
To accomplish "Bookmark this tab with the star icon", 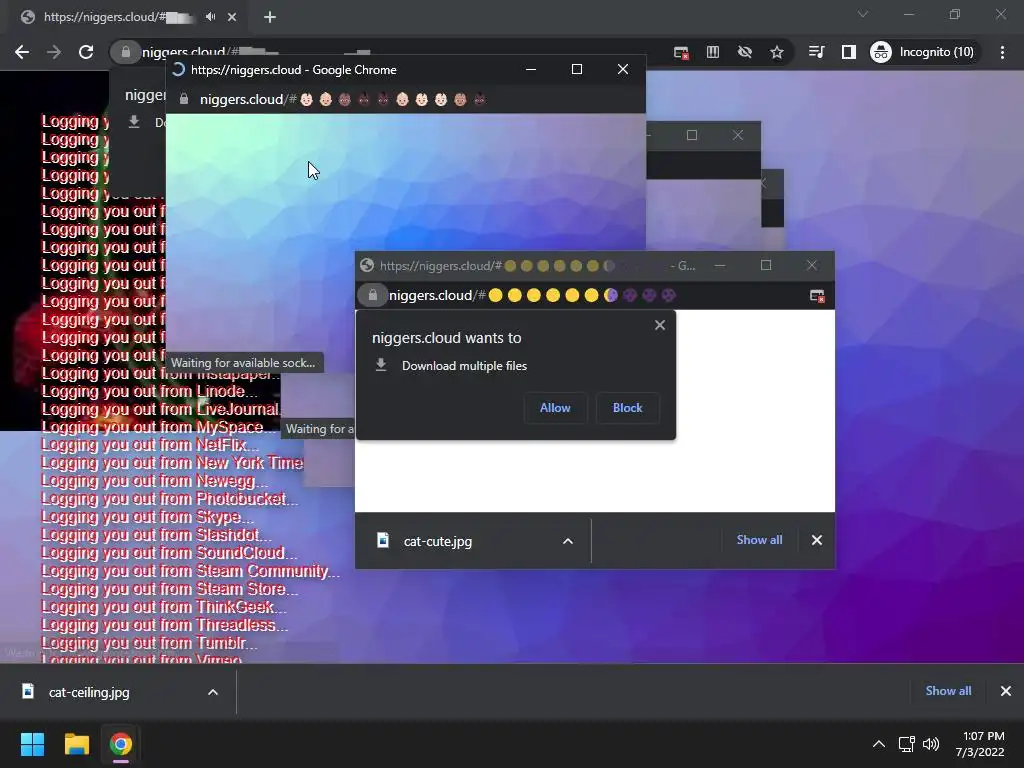I will [x=776, y=52].
